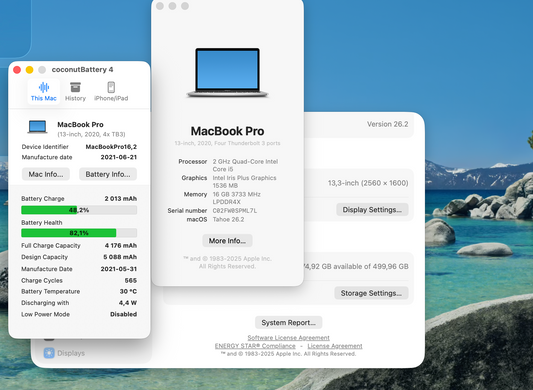This screenshot has height=390, width=533.
Task: Click the Discharging with 4,4 W value
Action: (x=128, y=303)
